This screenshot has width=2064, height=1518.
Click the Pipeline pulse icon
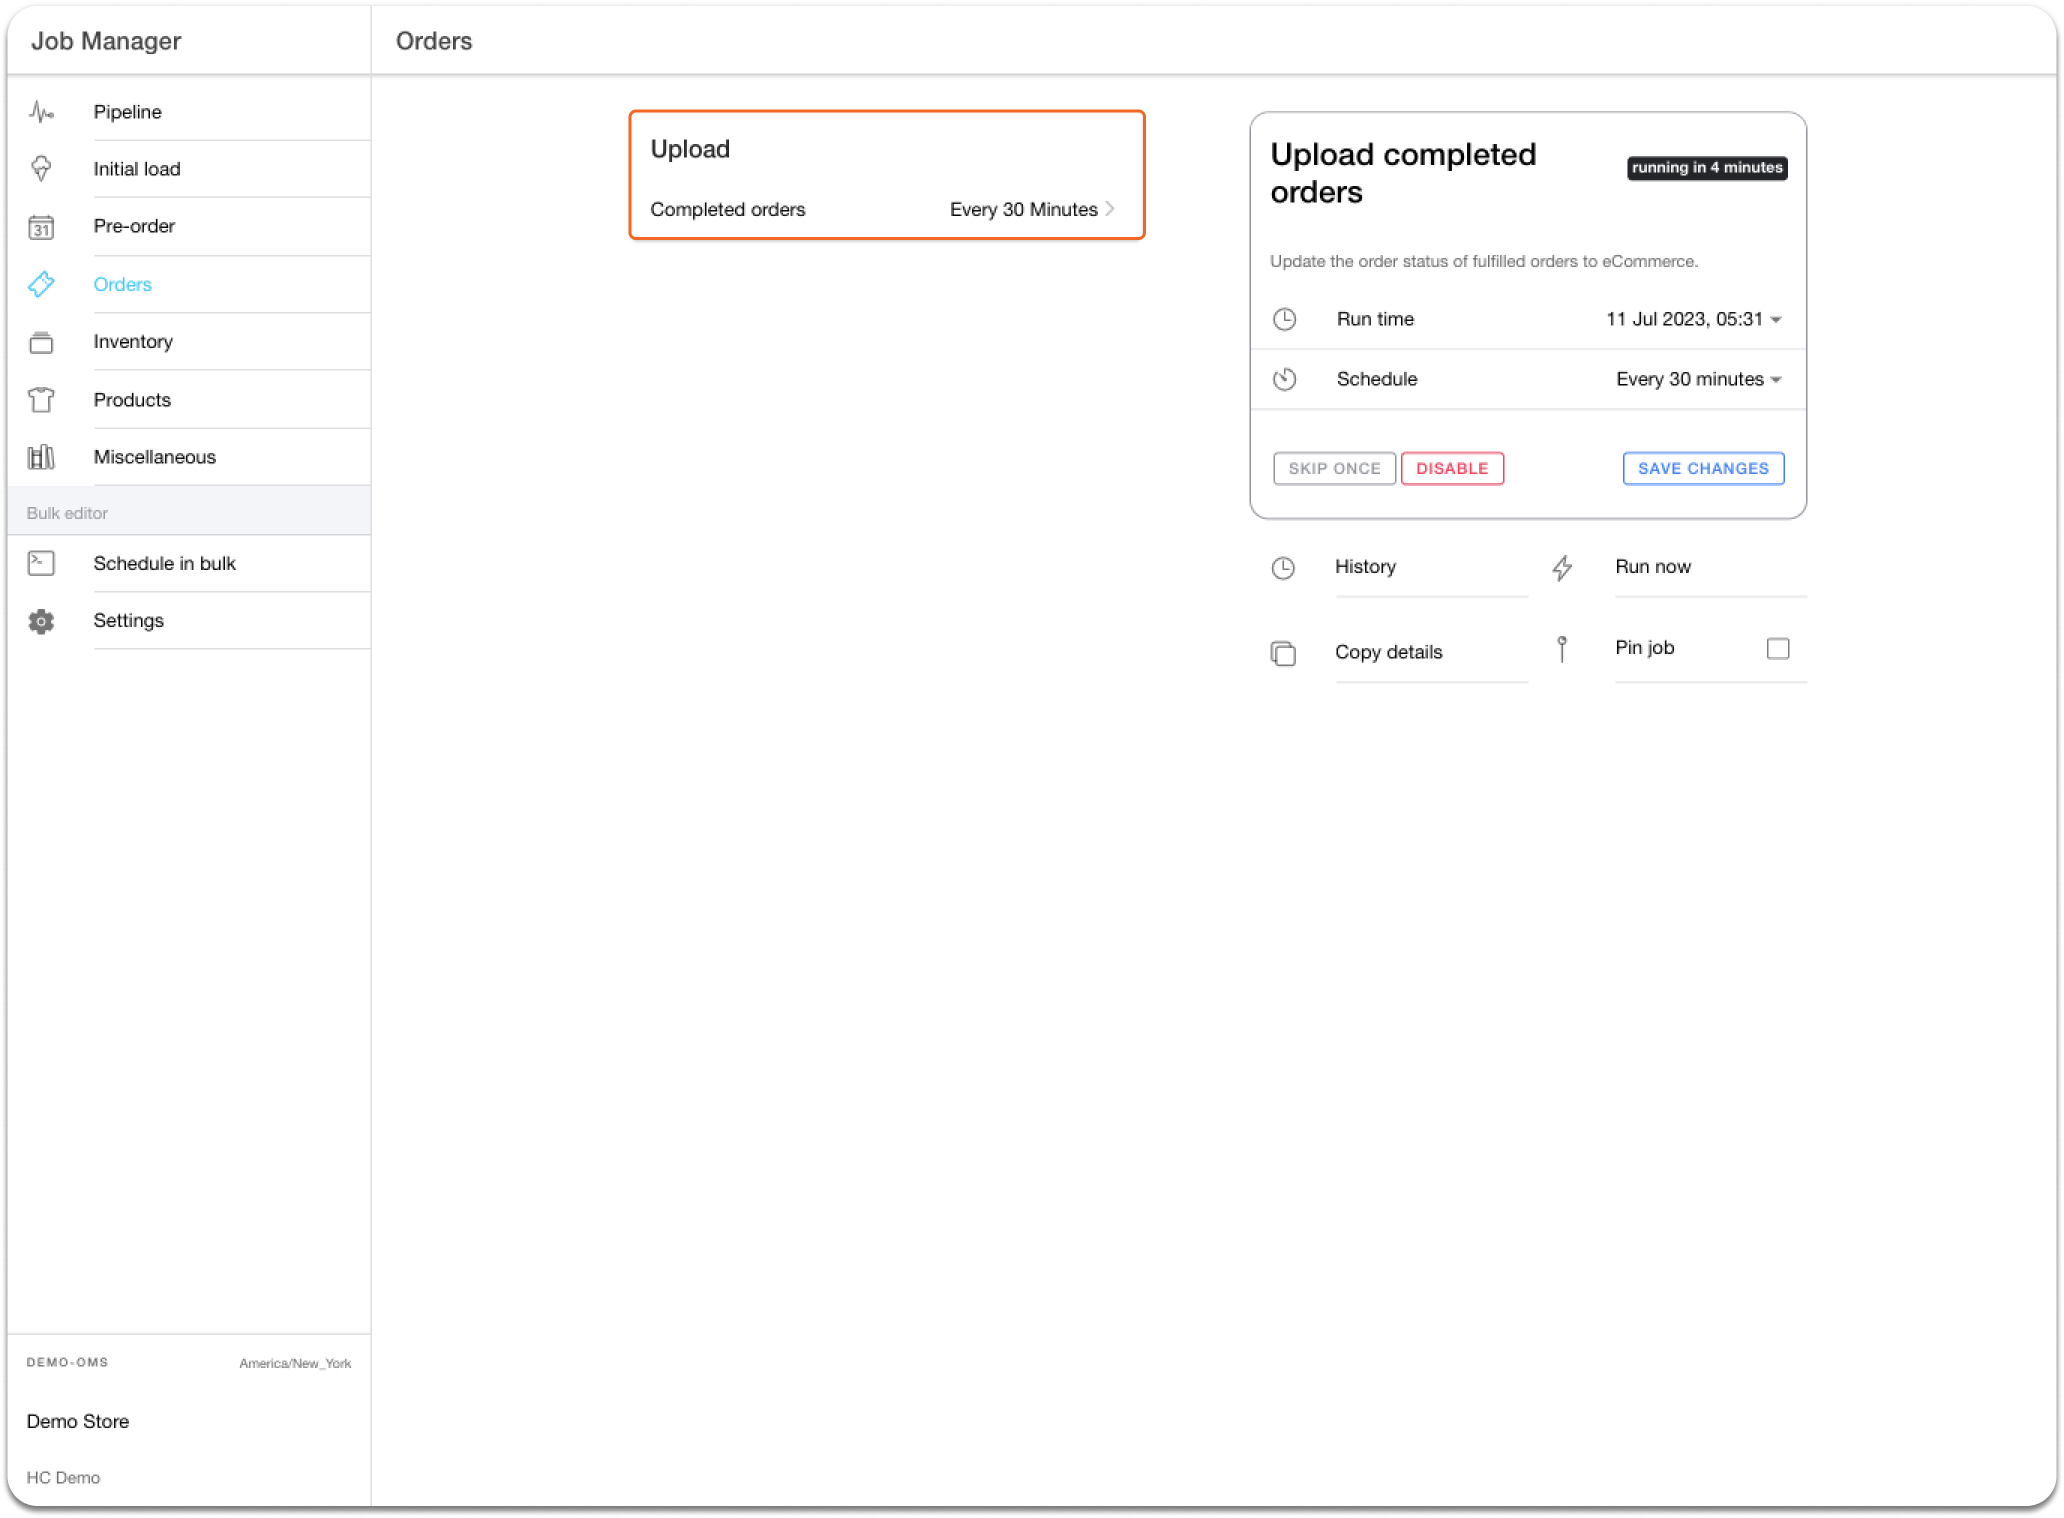[x=41, y=112]
